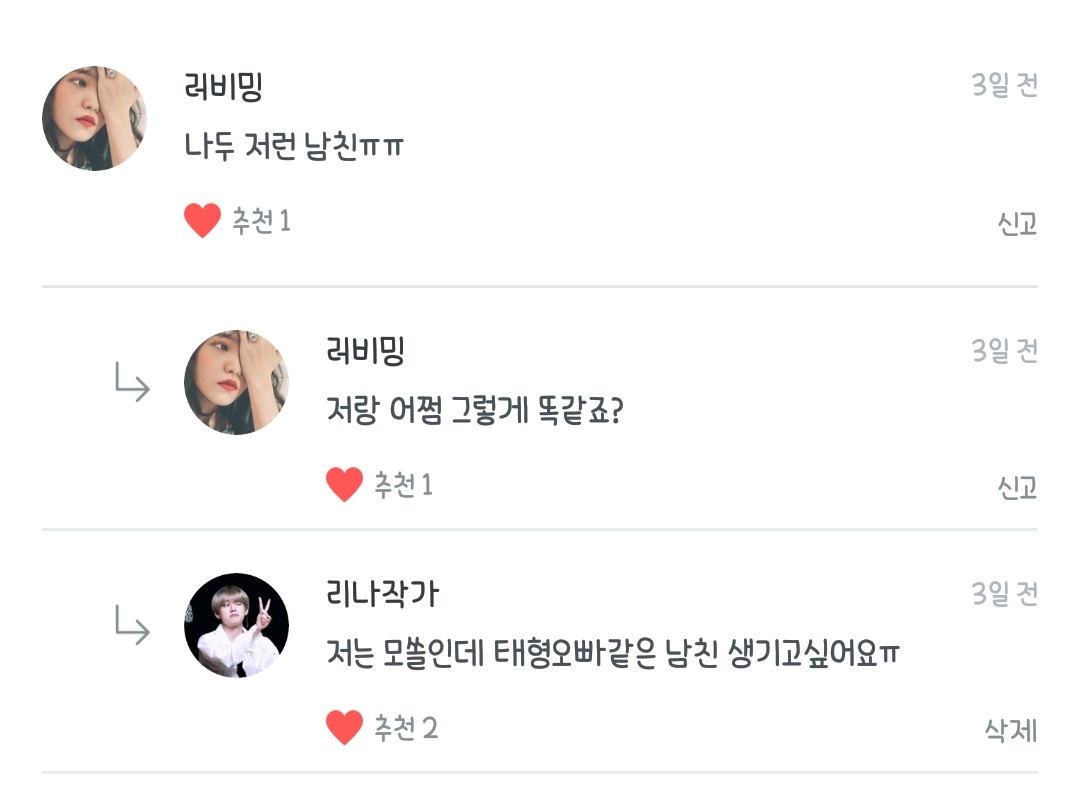Viewport: 1080px width, 810px height.
Task: Toggle 추천 2 on 리나작가's reply
Action: pyautogui.click(x=405, y=728)
